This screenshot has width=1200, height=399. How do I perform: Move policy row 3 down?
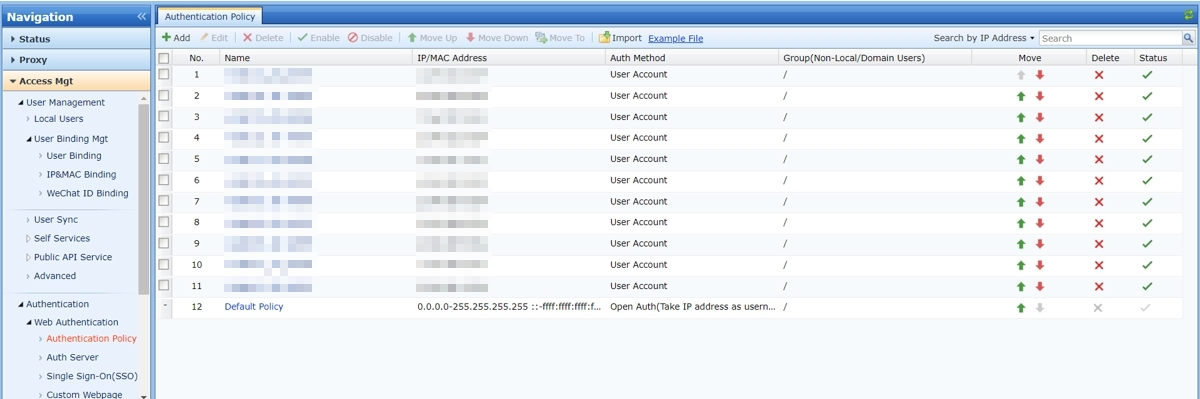(1040, 117)
